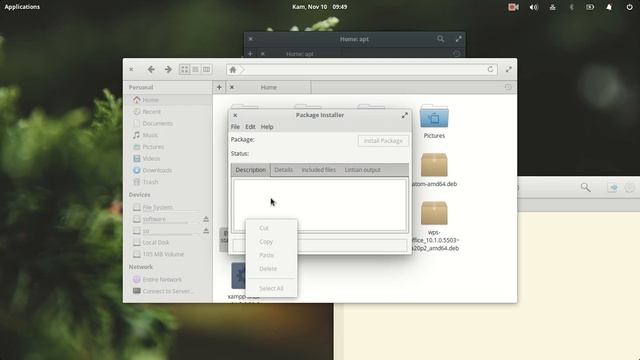
Task: Go forward in the file manager
Action: coord(168,69)
